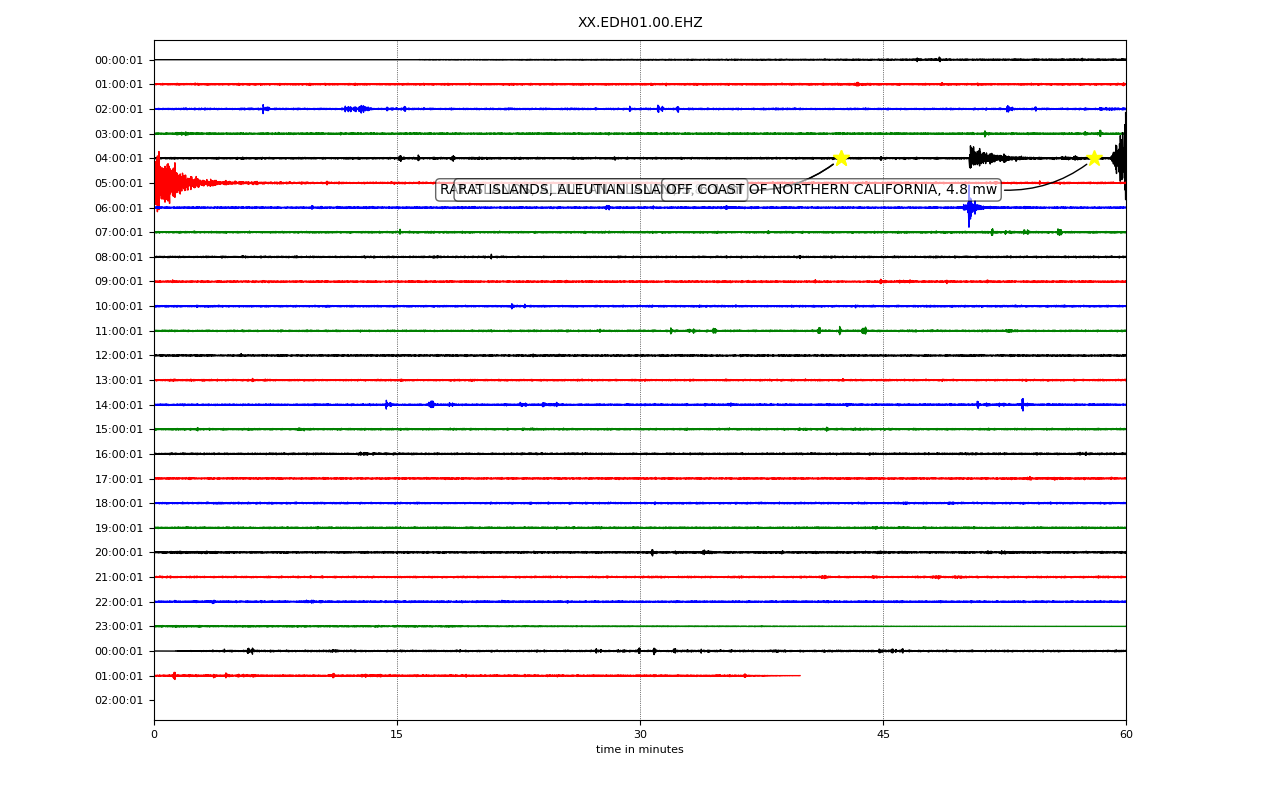Click the 0 tick on the x-axis

click(154, 735)
